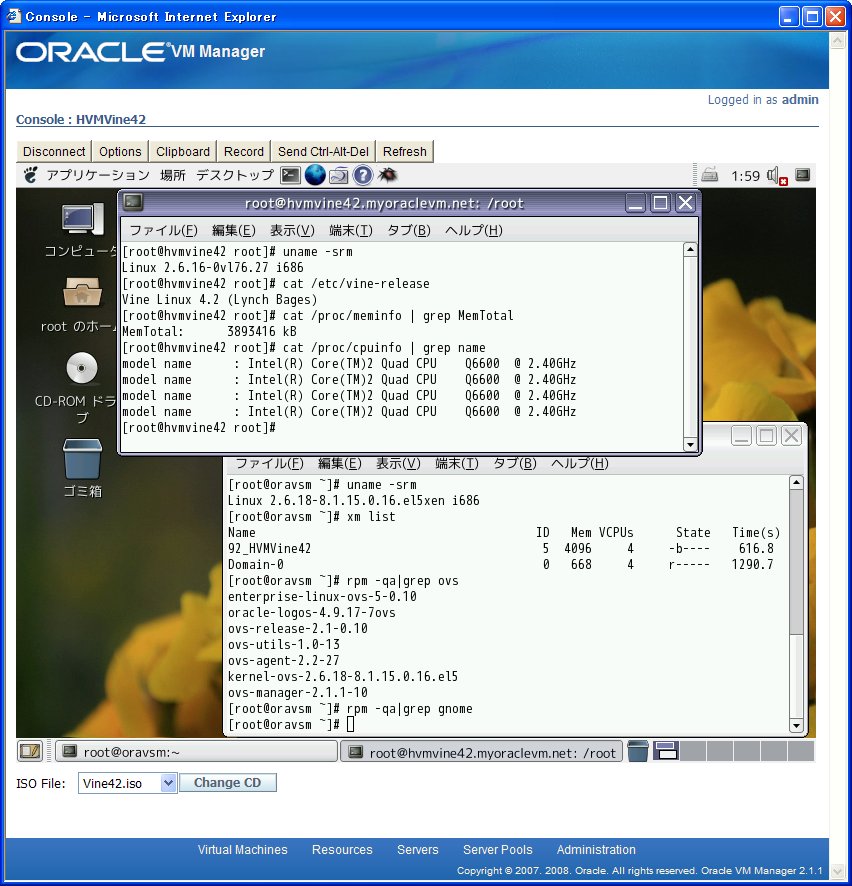852x886 pixels.
Task: Open the アプリケーション menu
Action: point(98,175)
